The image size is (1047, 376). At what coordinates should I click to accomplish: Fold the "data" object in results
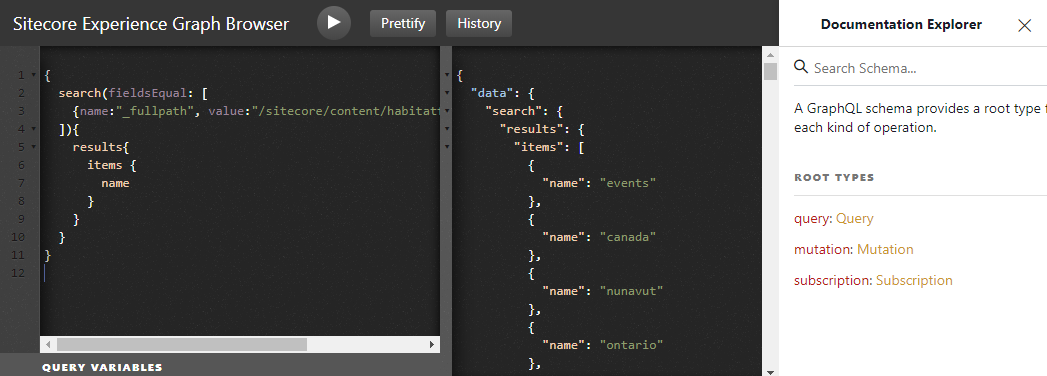[x=447, y=93]
